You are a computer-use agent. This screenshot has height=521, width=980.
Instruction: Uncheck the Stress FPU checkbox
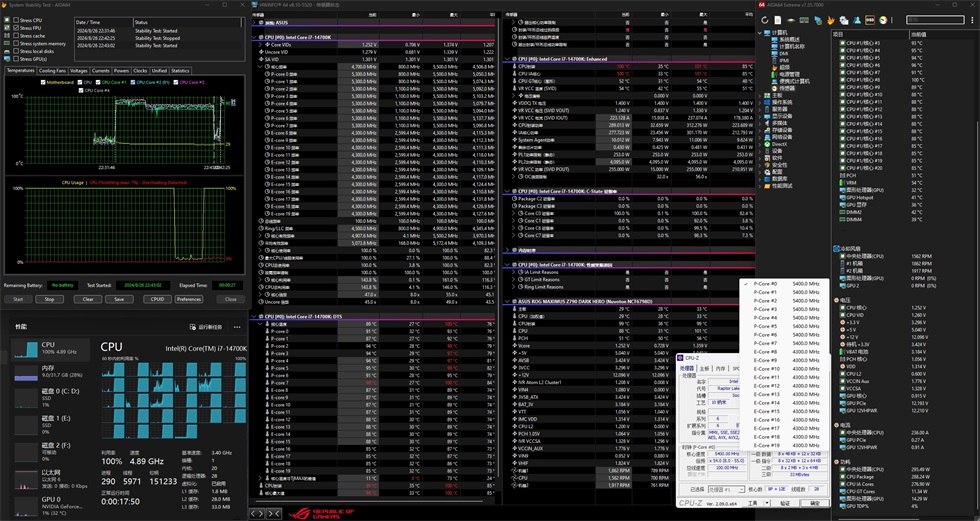(x=16, y=28)
